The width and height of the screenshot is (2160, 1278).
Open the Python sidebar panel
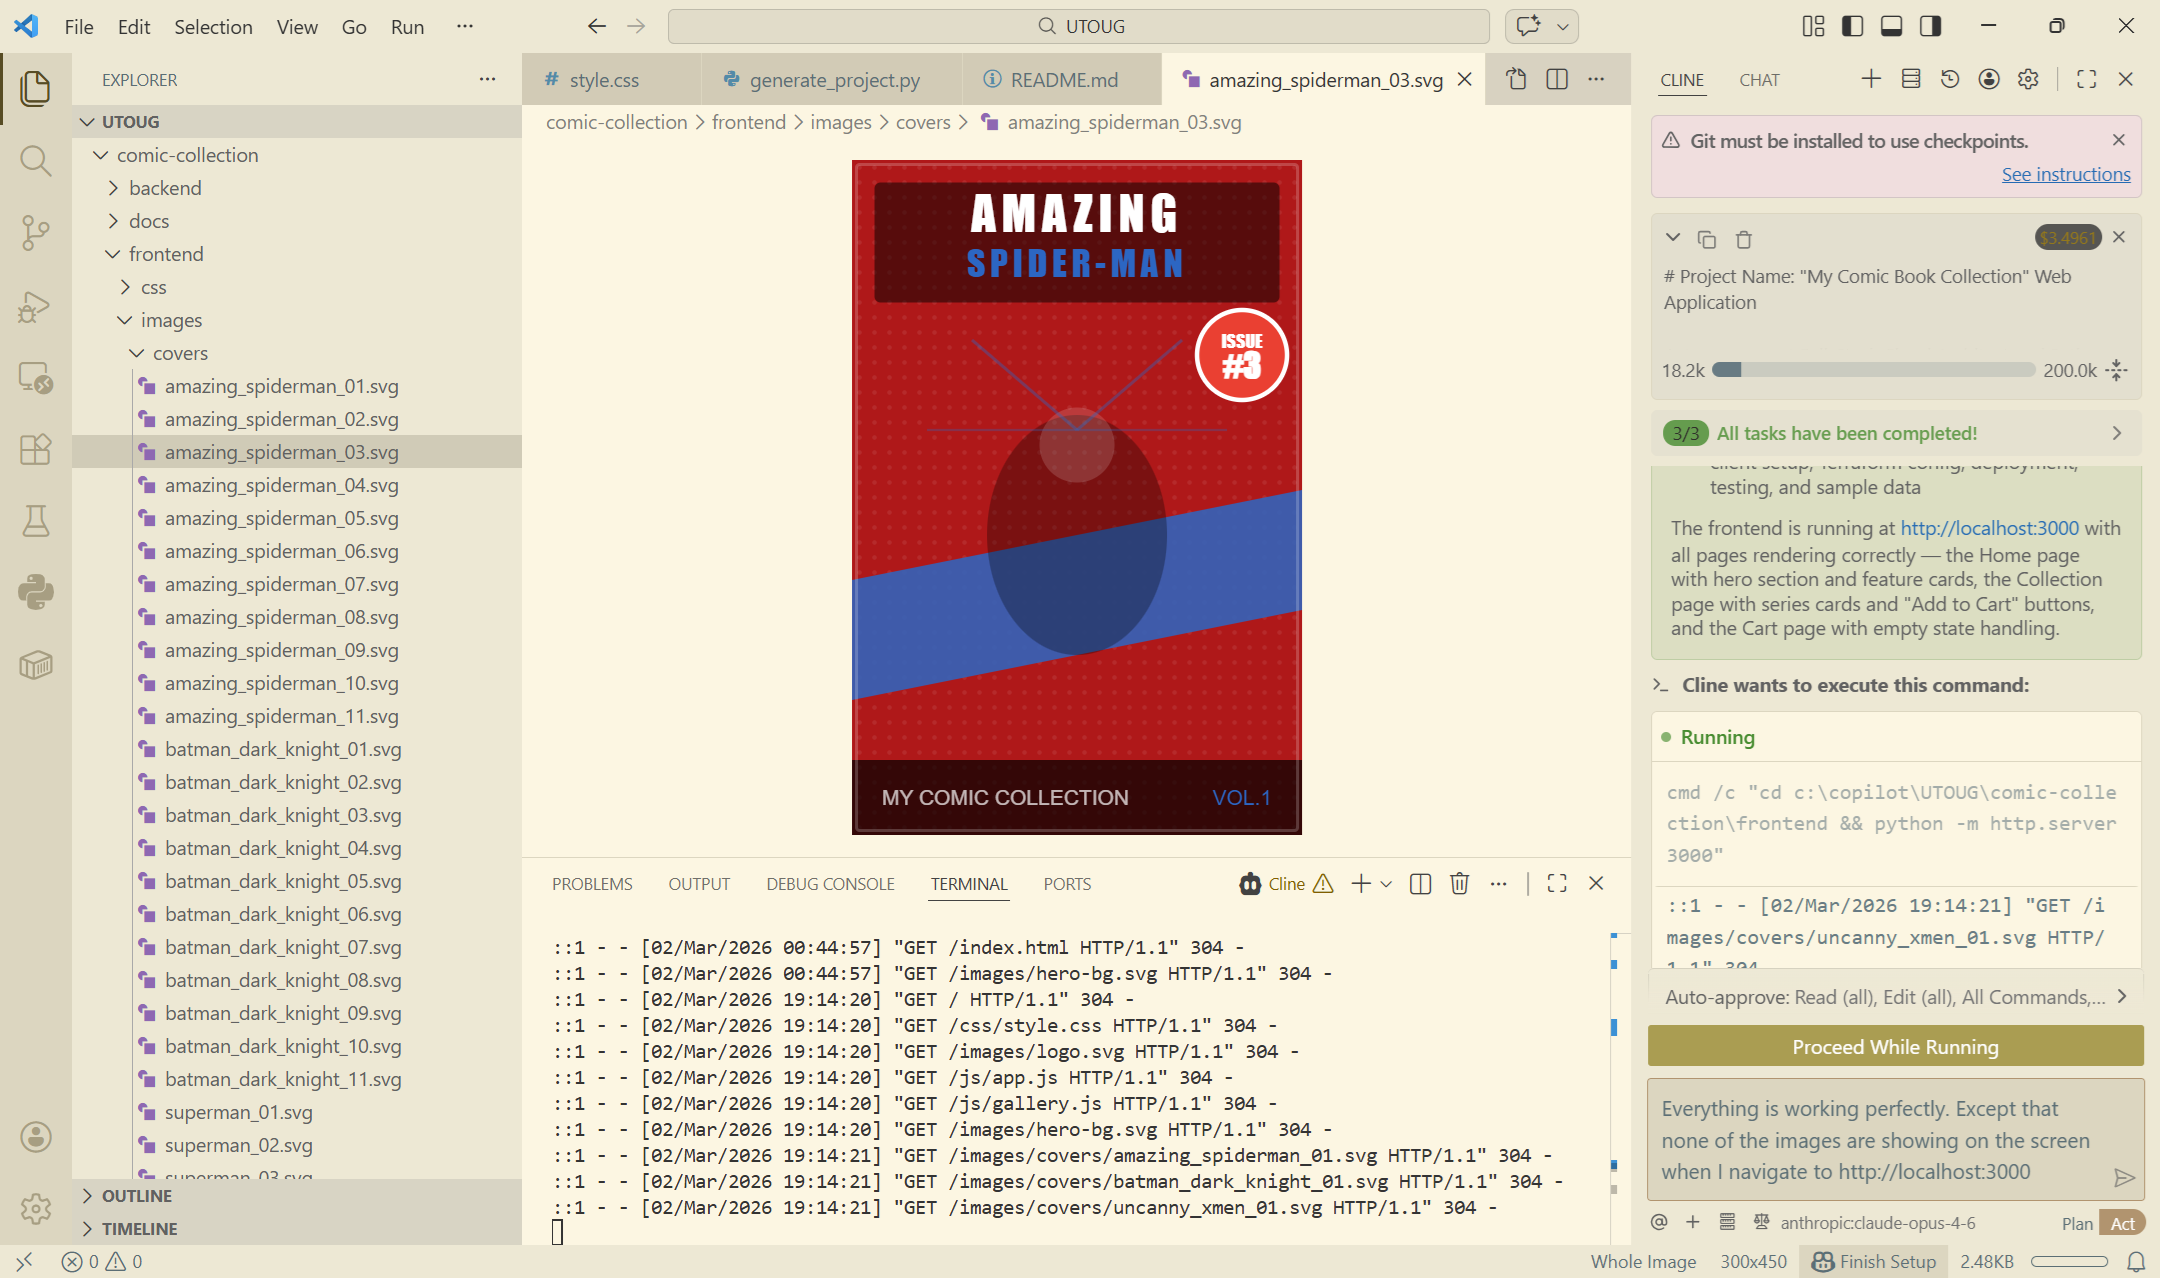tap(35, 592)
